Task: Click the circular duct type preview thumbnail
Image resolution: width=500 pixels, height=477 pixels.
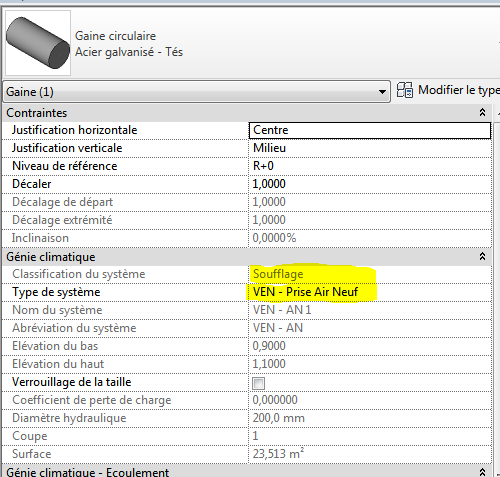Action: point(38,43)
